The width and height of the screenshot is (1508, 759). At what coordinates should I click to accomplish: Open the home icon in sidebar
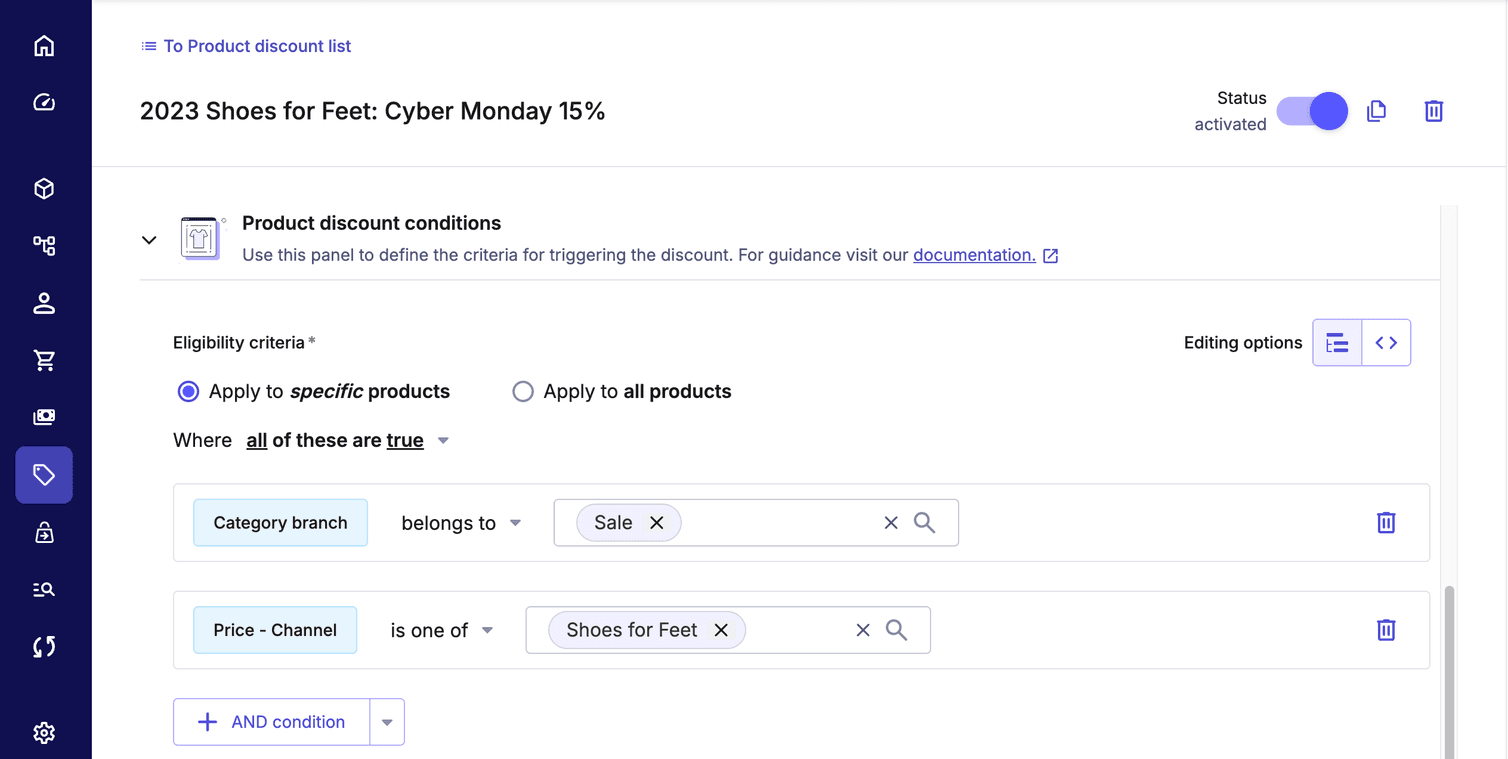(44, 46)
